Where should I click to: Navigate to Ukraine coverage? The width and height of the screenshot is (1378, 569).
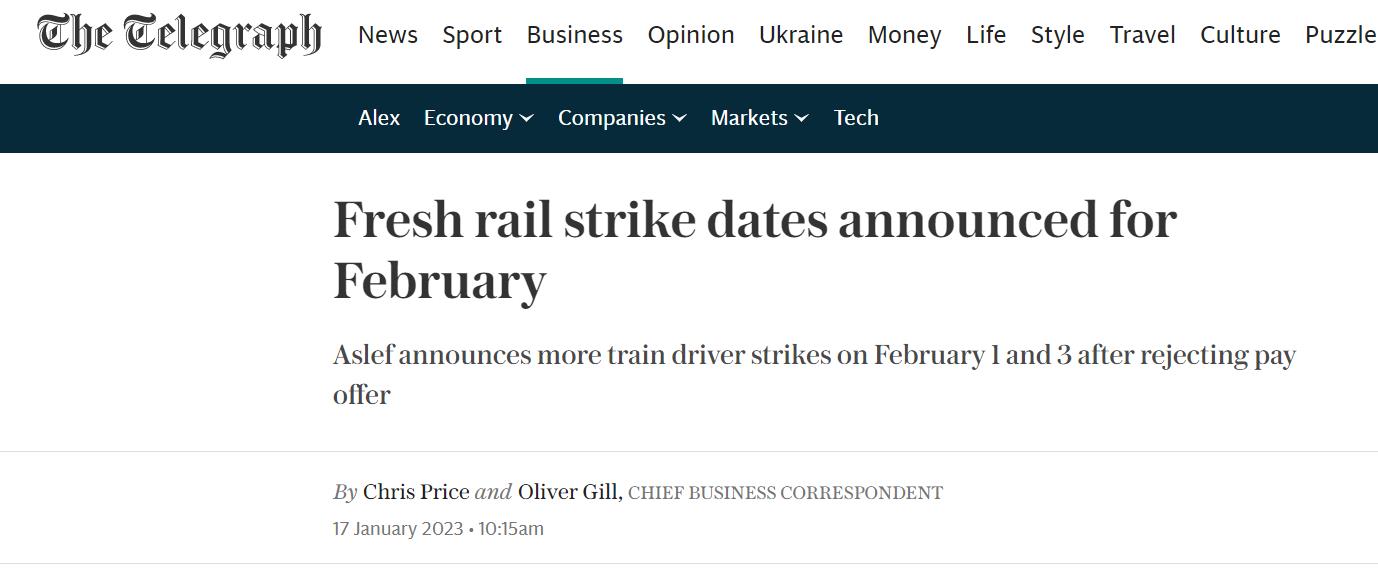tap(801, 35)
